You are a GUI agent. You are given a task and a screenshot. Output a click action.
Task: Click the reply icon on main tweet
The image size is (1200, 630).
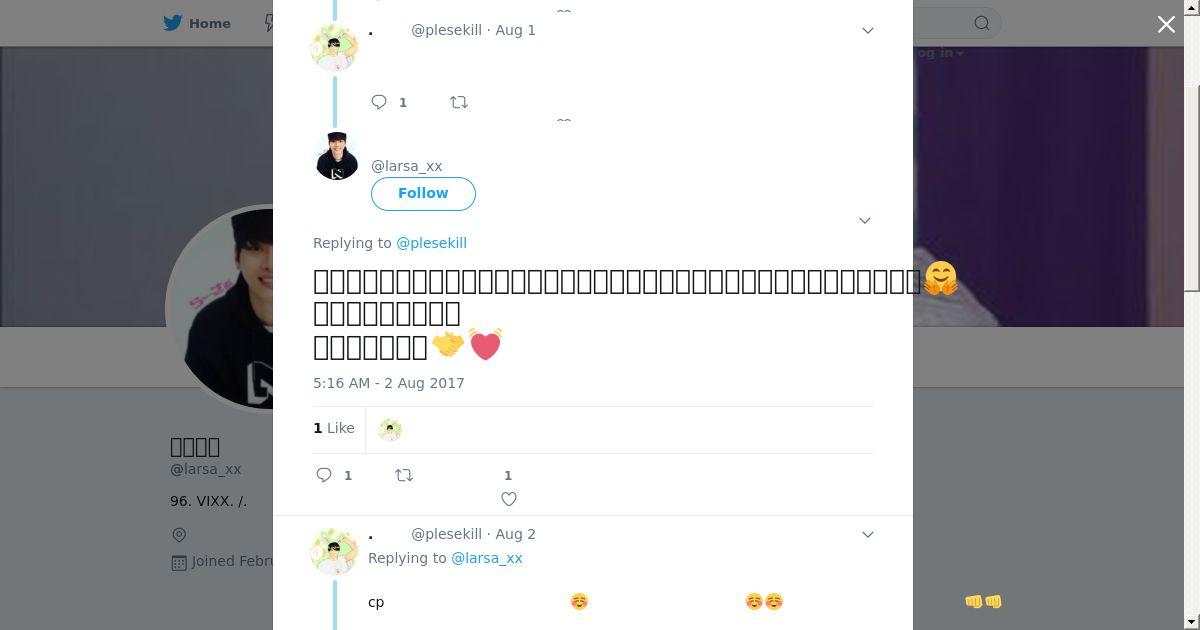point(324,475)
